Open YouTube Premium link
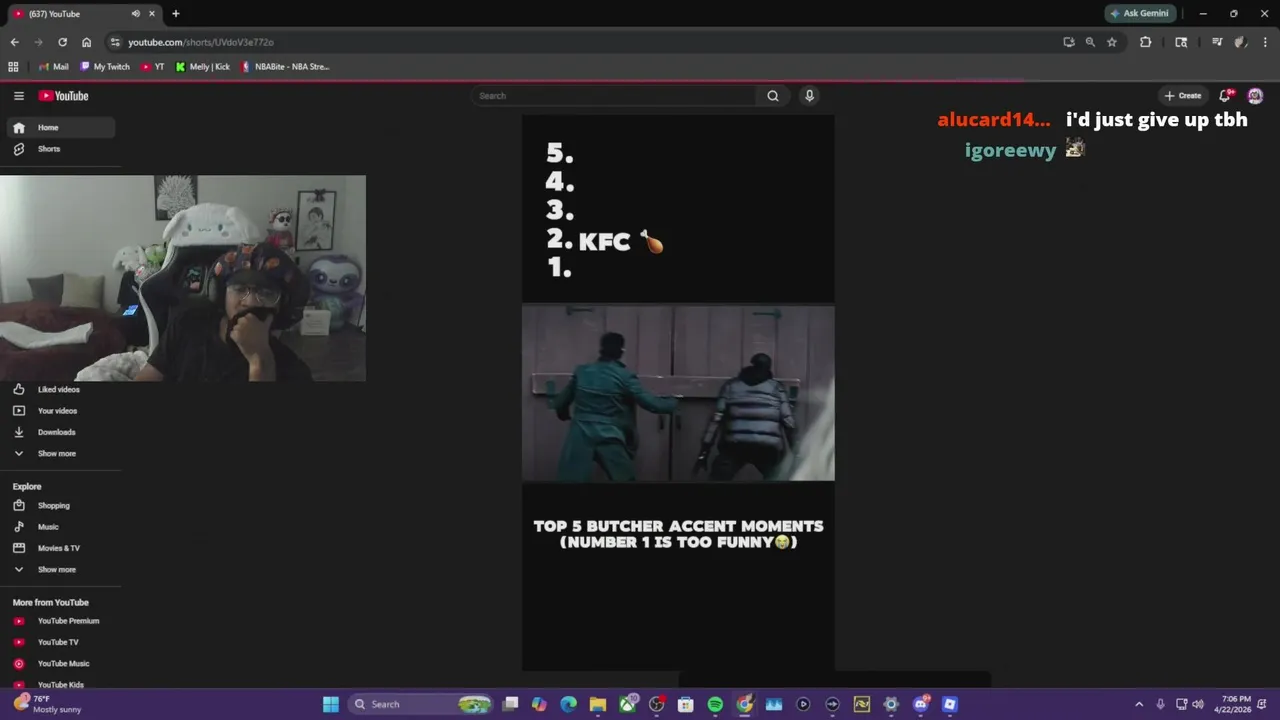 (x=60, y=621)
